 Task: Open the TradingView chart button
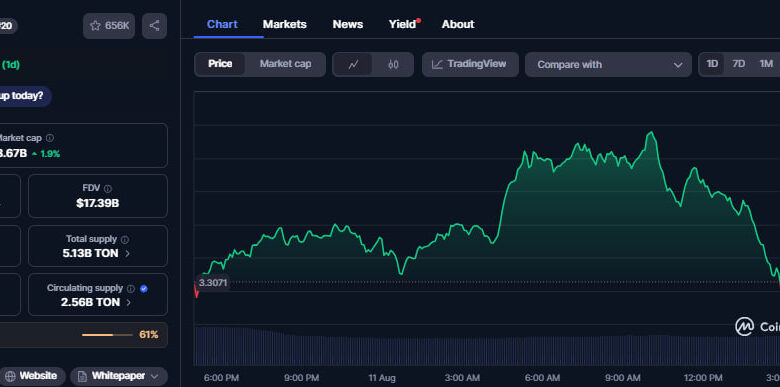(470, 64)
